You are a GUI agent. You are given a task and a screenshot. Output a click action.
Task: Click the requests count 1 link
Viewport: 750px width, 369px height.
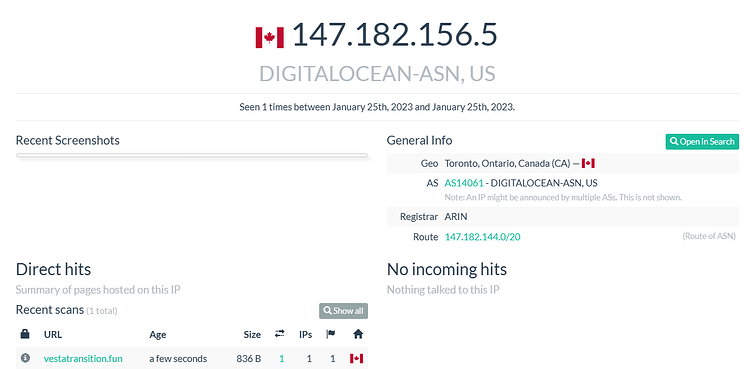282,358
